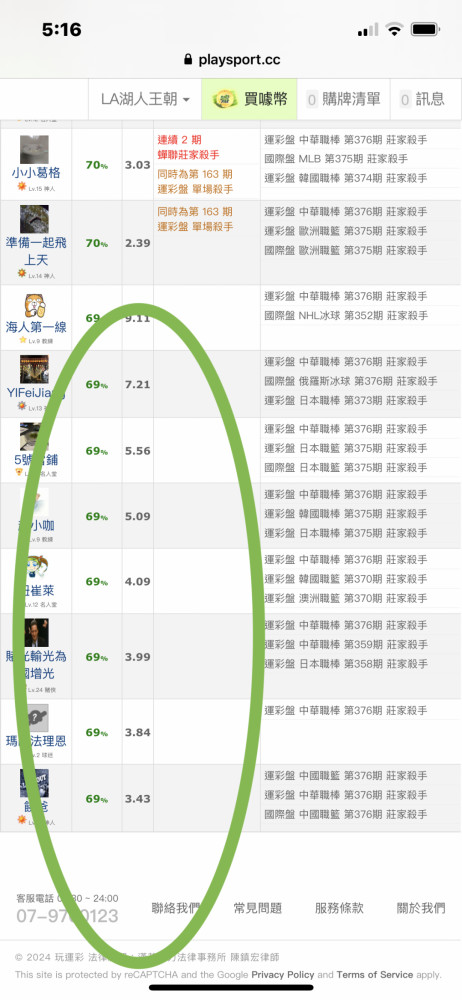Open the LA湖人王朝 account dropdown
This screenshot has height=1000, width=462.
pos(145,99)
